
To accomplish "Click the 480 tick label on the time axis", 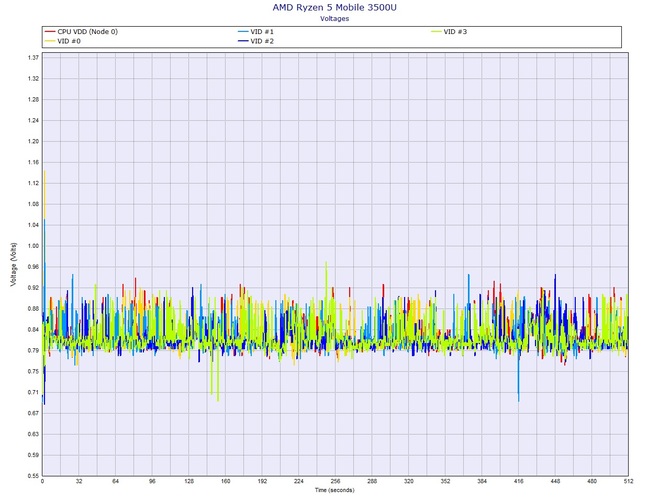I will [592, 481].
